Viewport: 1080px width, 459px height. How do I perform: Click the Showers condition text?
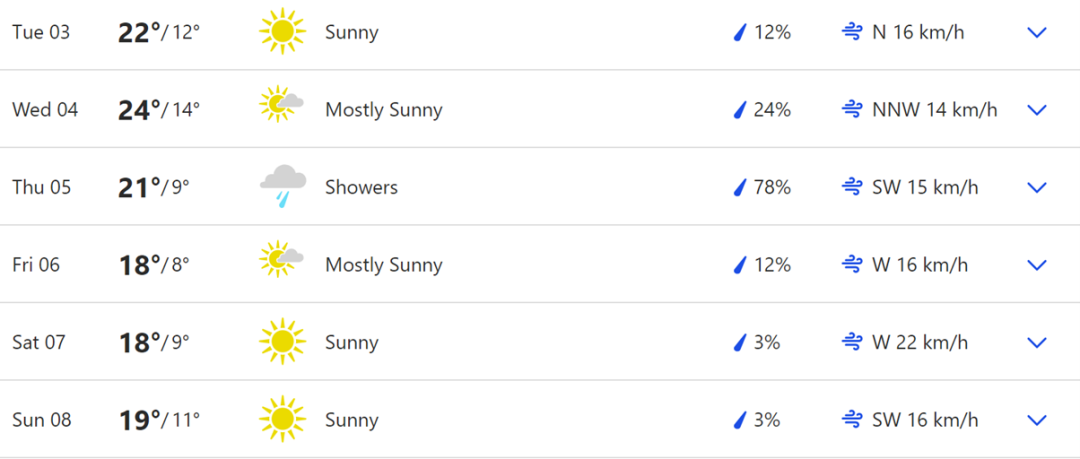pos(362,187)
